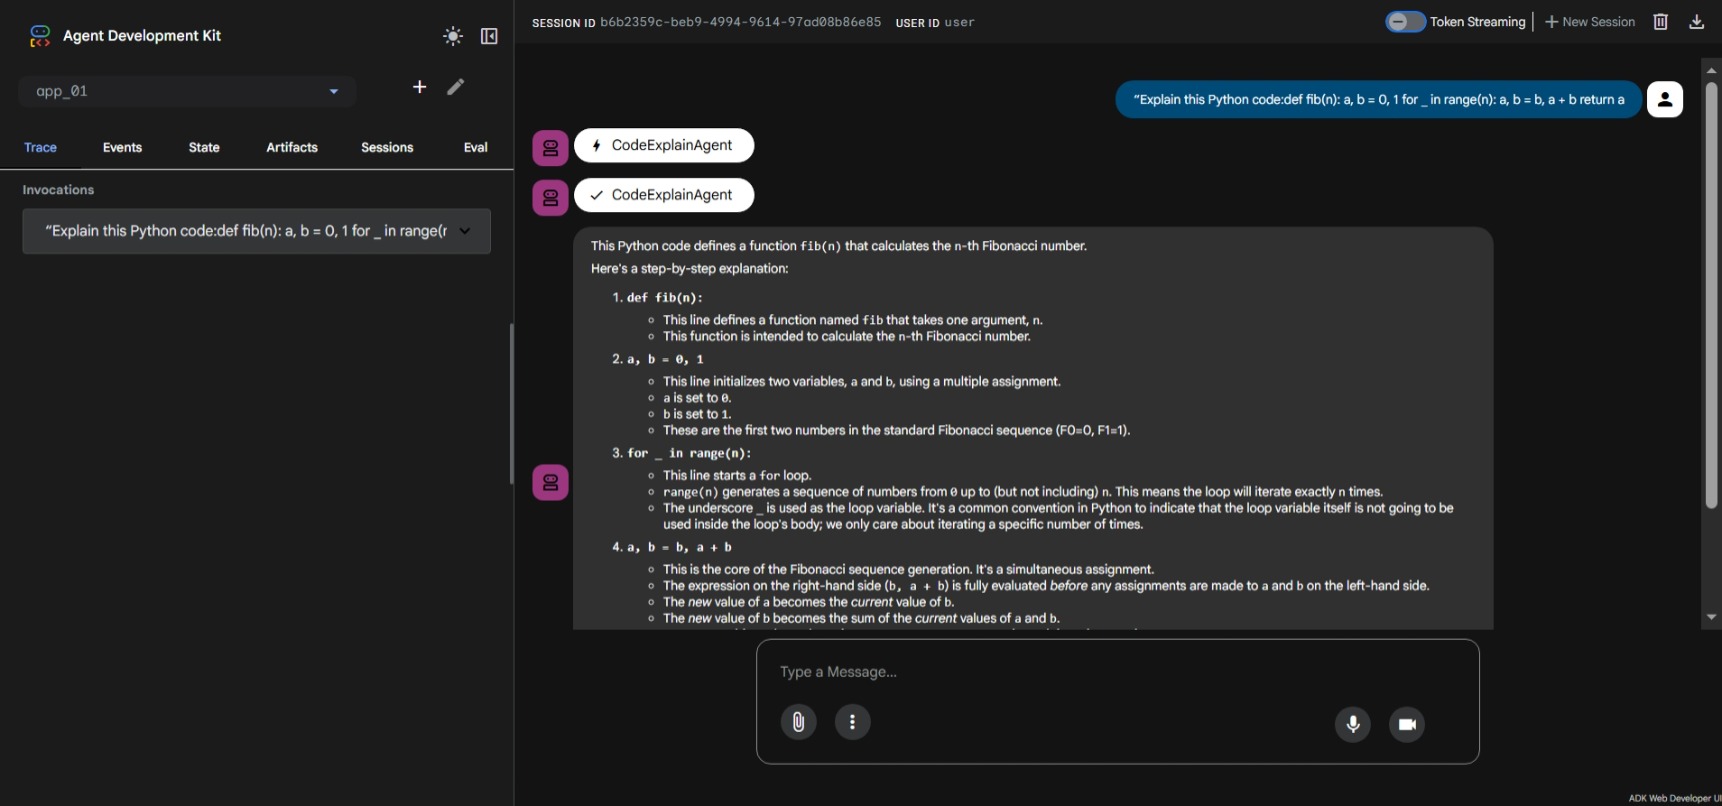Image resolution: width=1722 pixels, height=806 pixels.
Task: Switch to the Eval tab
Action: [476, 147]
